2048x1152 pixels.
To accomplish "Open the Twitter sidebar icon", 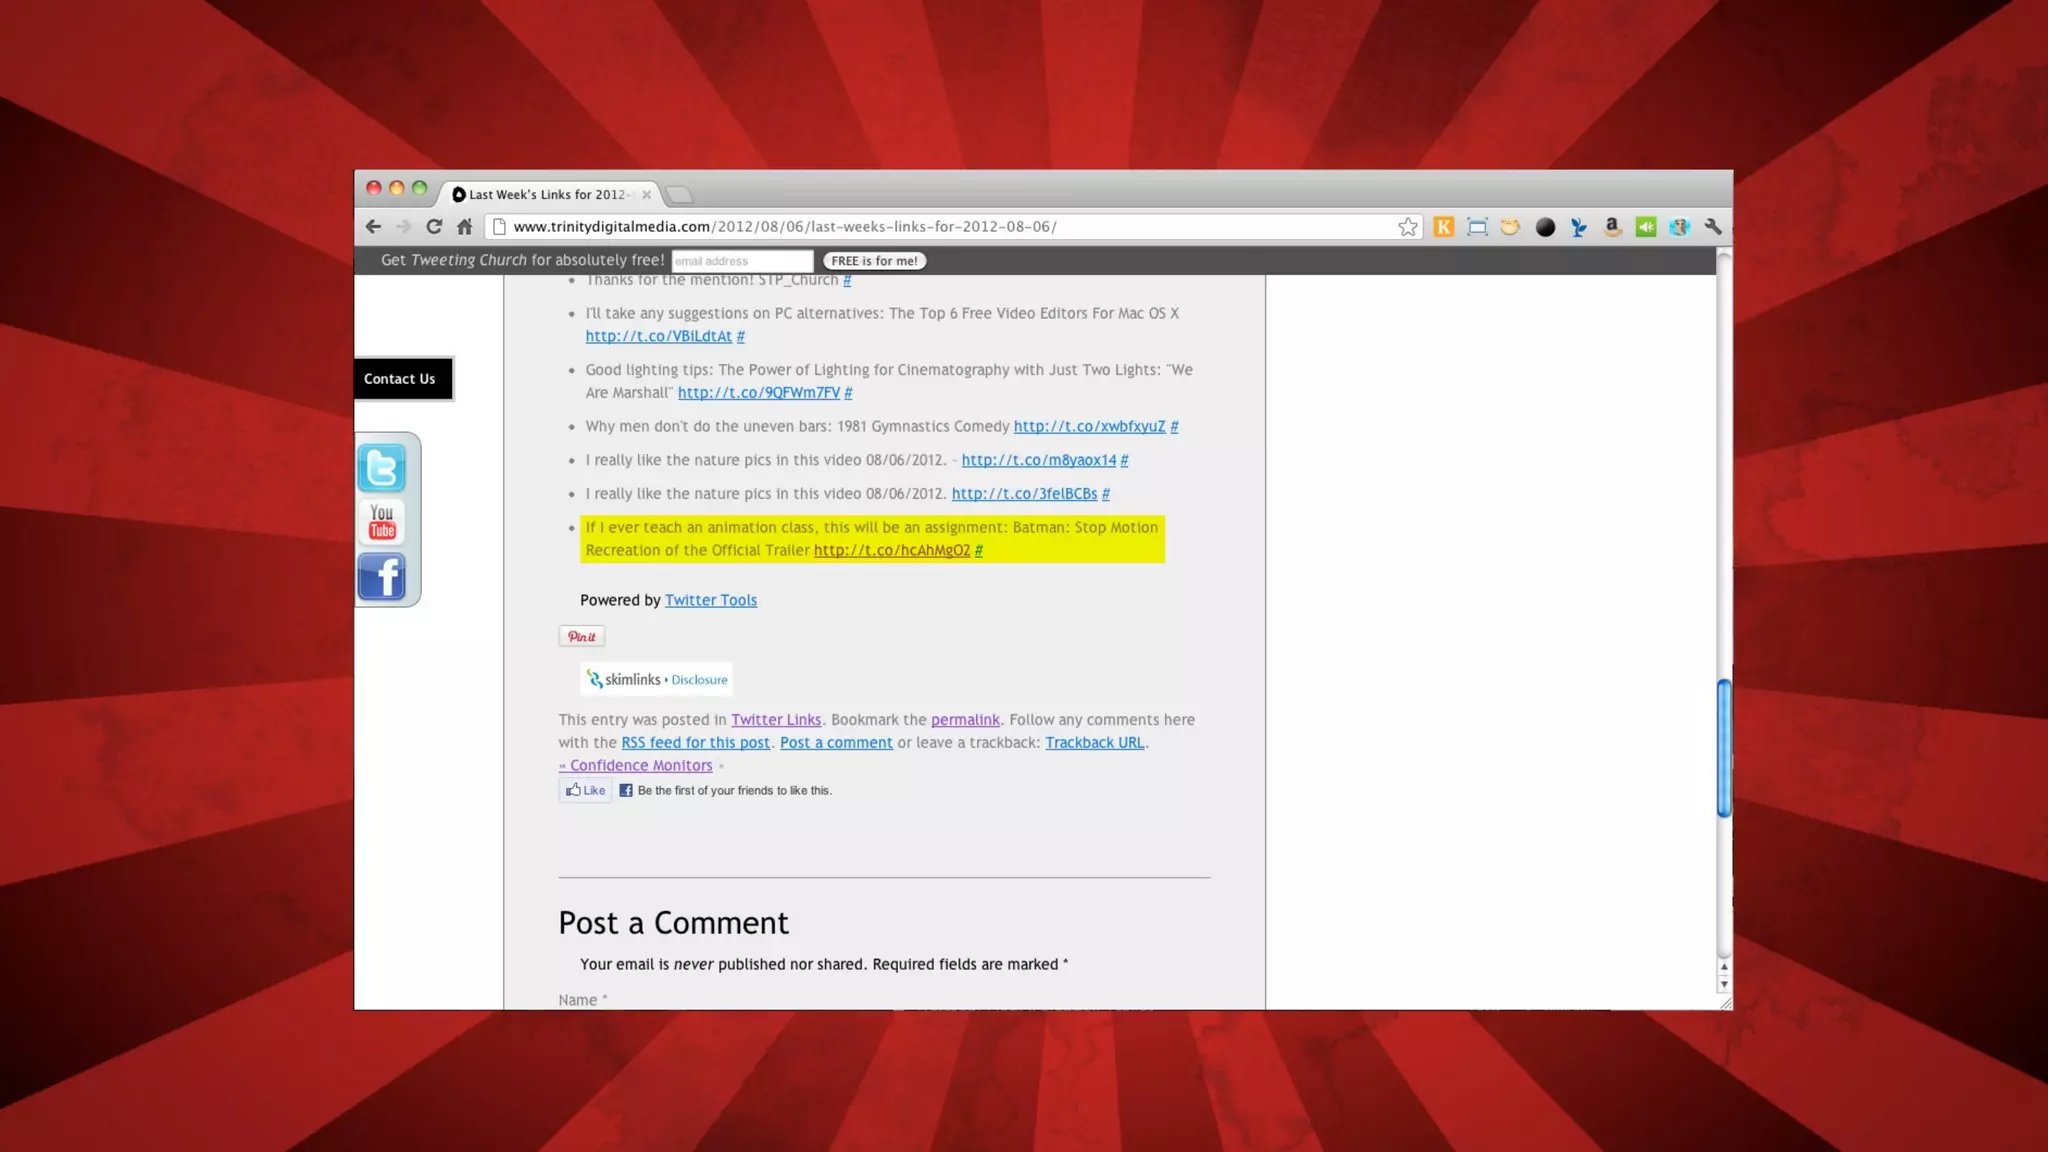I will coord(382,468).
